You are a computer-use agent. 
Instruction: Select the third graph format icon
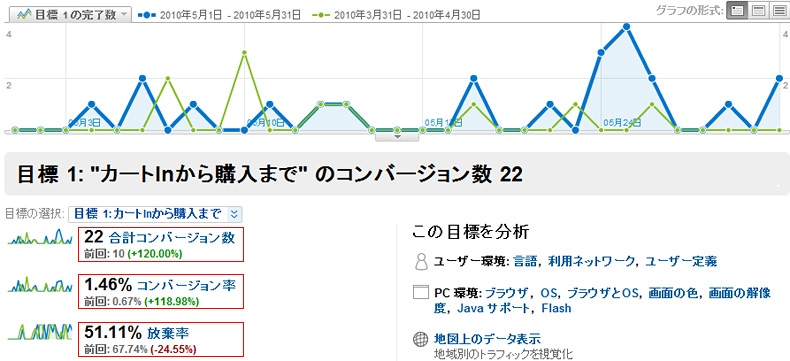click(779, 11)
